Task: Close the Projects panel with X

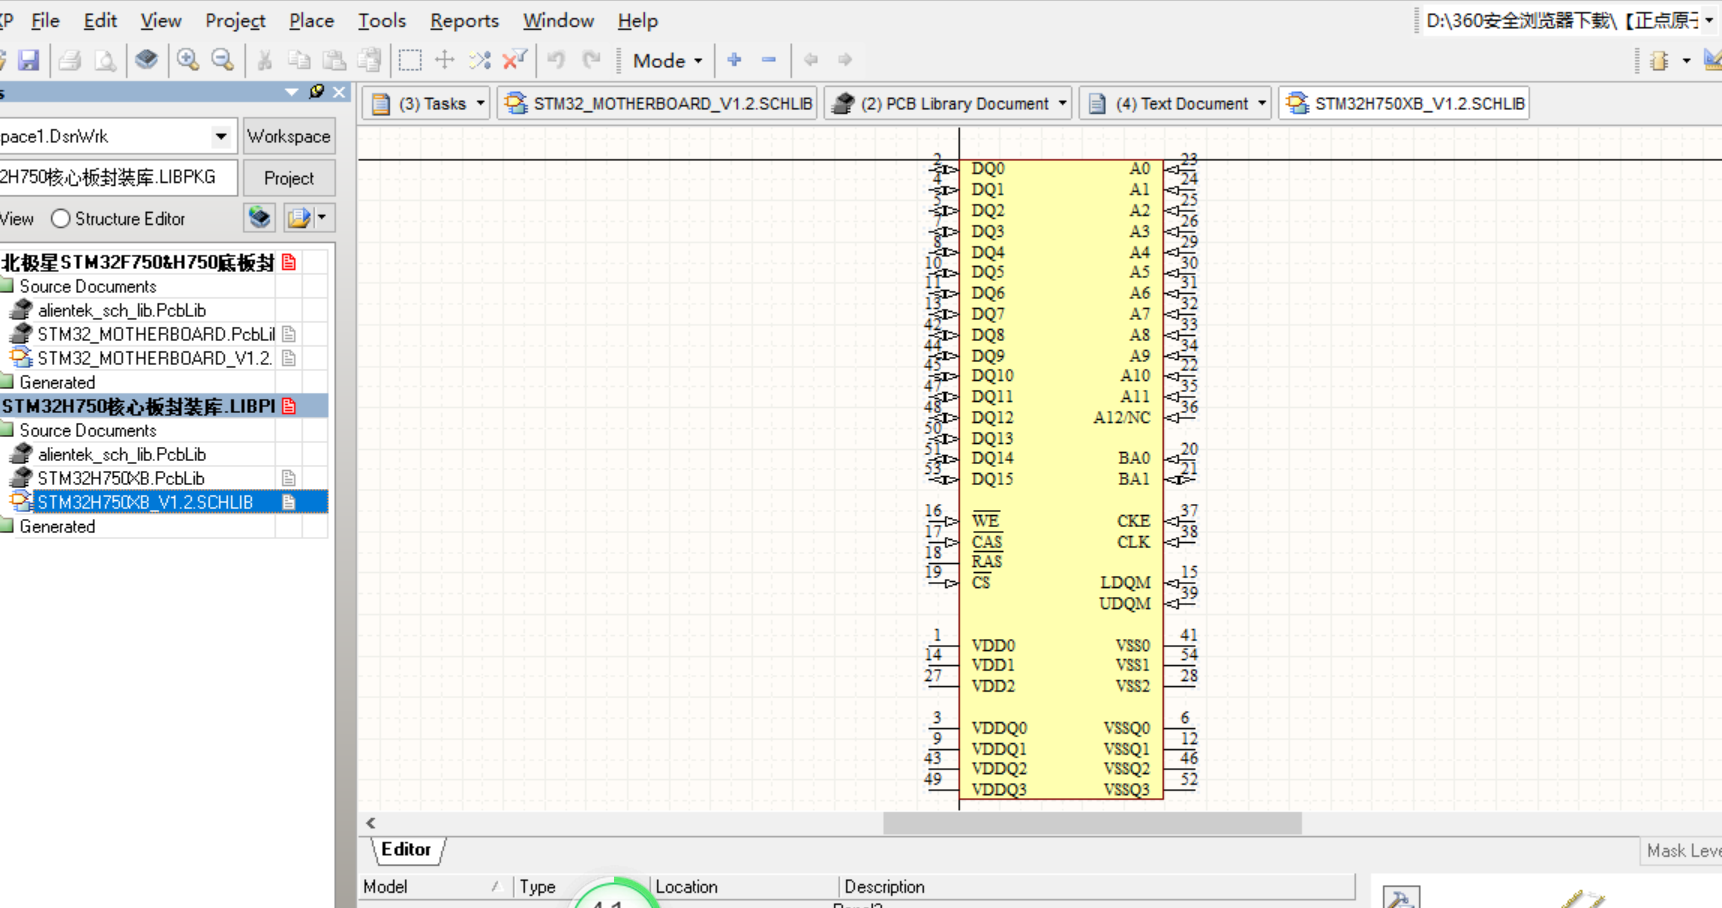Action: pos(340,92)
